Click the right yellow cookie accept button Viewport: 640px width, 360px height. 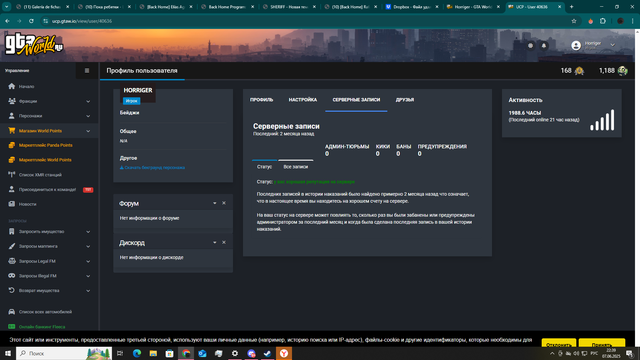click(602, 343)
